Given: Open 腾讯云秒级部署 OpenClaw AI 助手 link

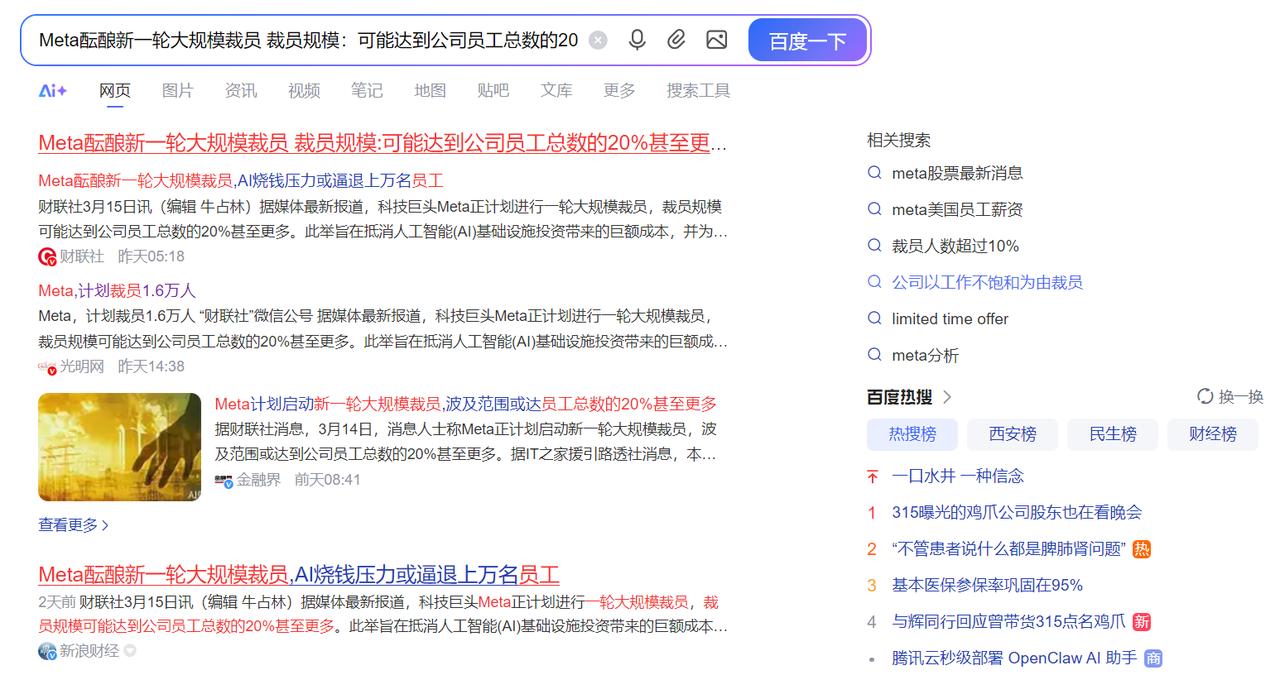Looking at the screenshot, I should click(x=1014, y=658).
